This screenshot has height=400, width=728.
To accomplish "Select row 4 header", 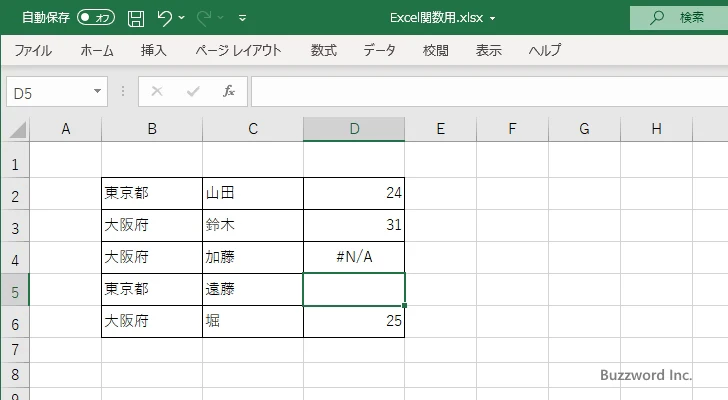I will (15, 258).
